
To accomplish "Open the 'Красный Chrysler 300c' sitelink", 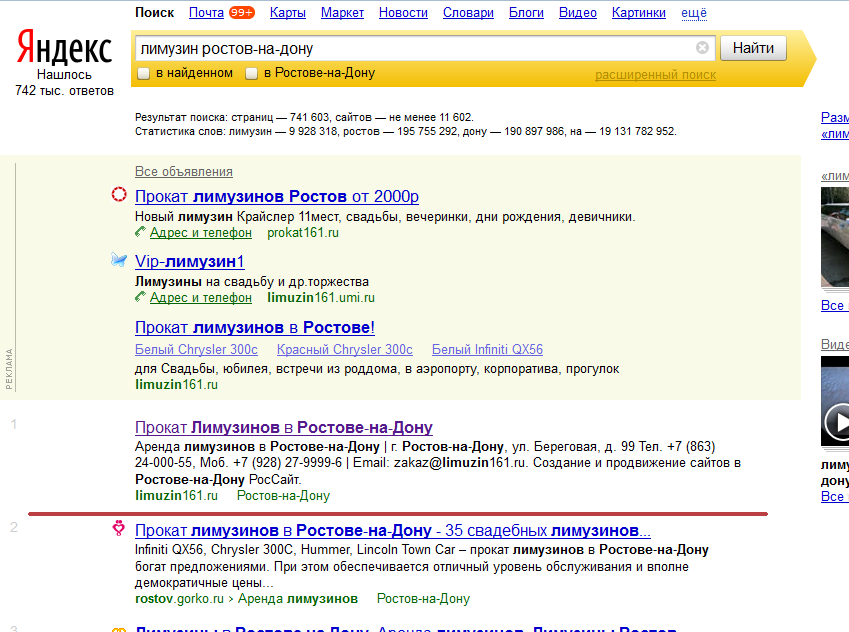I will pos(344,349).
